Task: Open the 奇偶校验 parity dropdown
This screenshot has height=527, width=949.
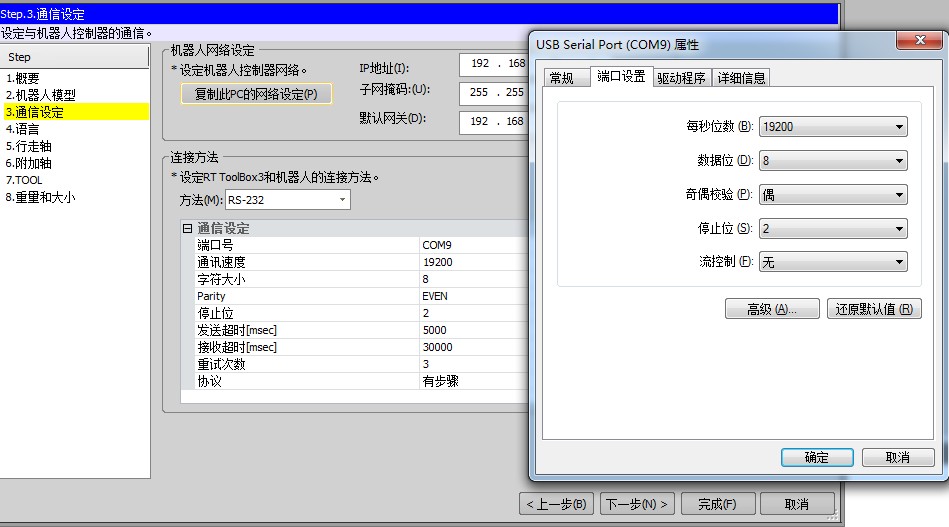Action: click(x=833, y=194)
